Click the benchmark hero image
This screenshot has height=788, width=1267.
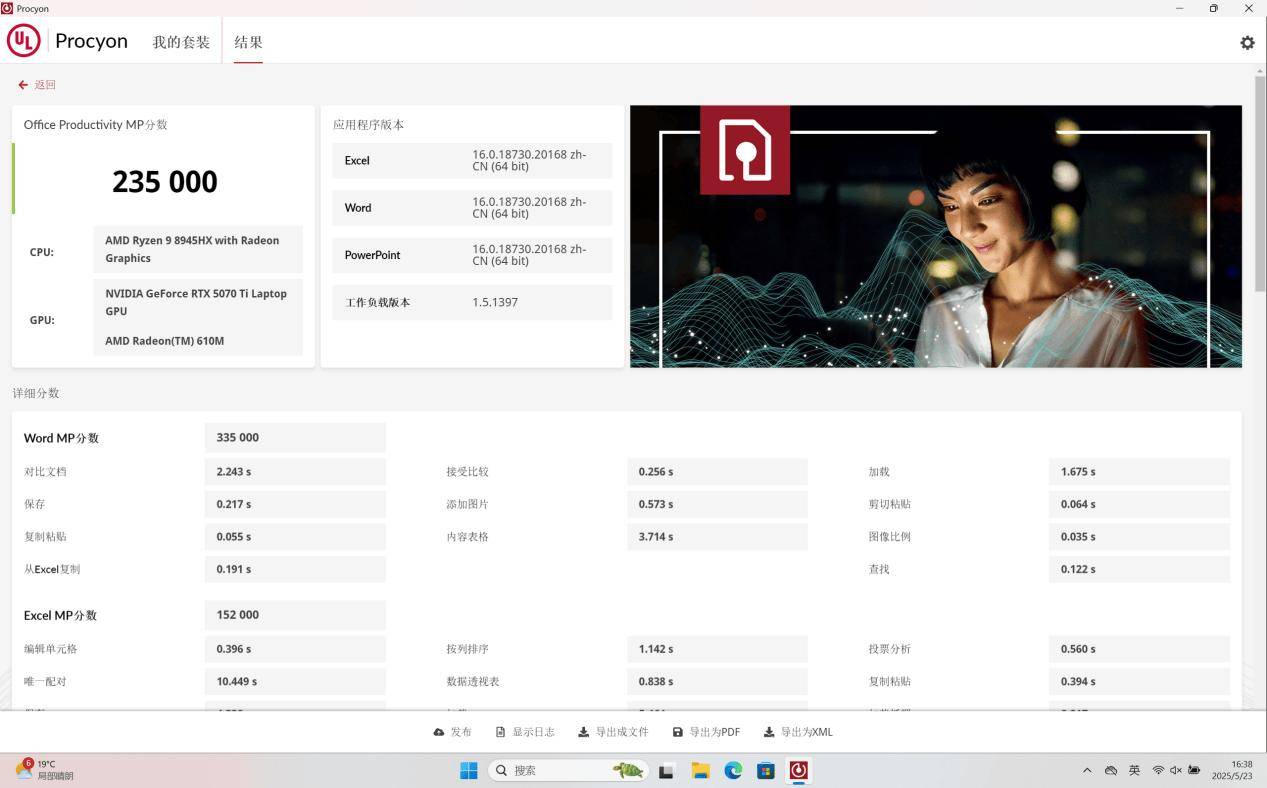[935, 237]
